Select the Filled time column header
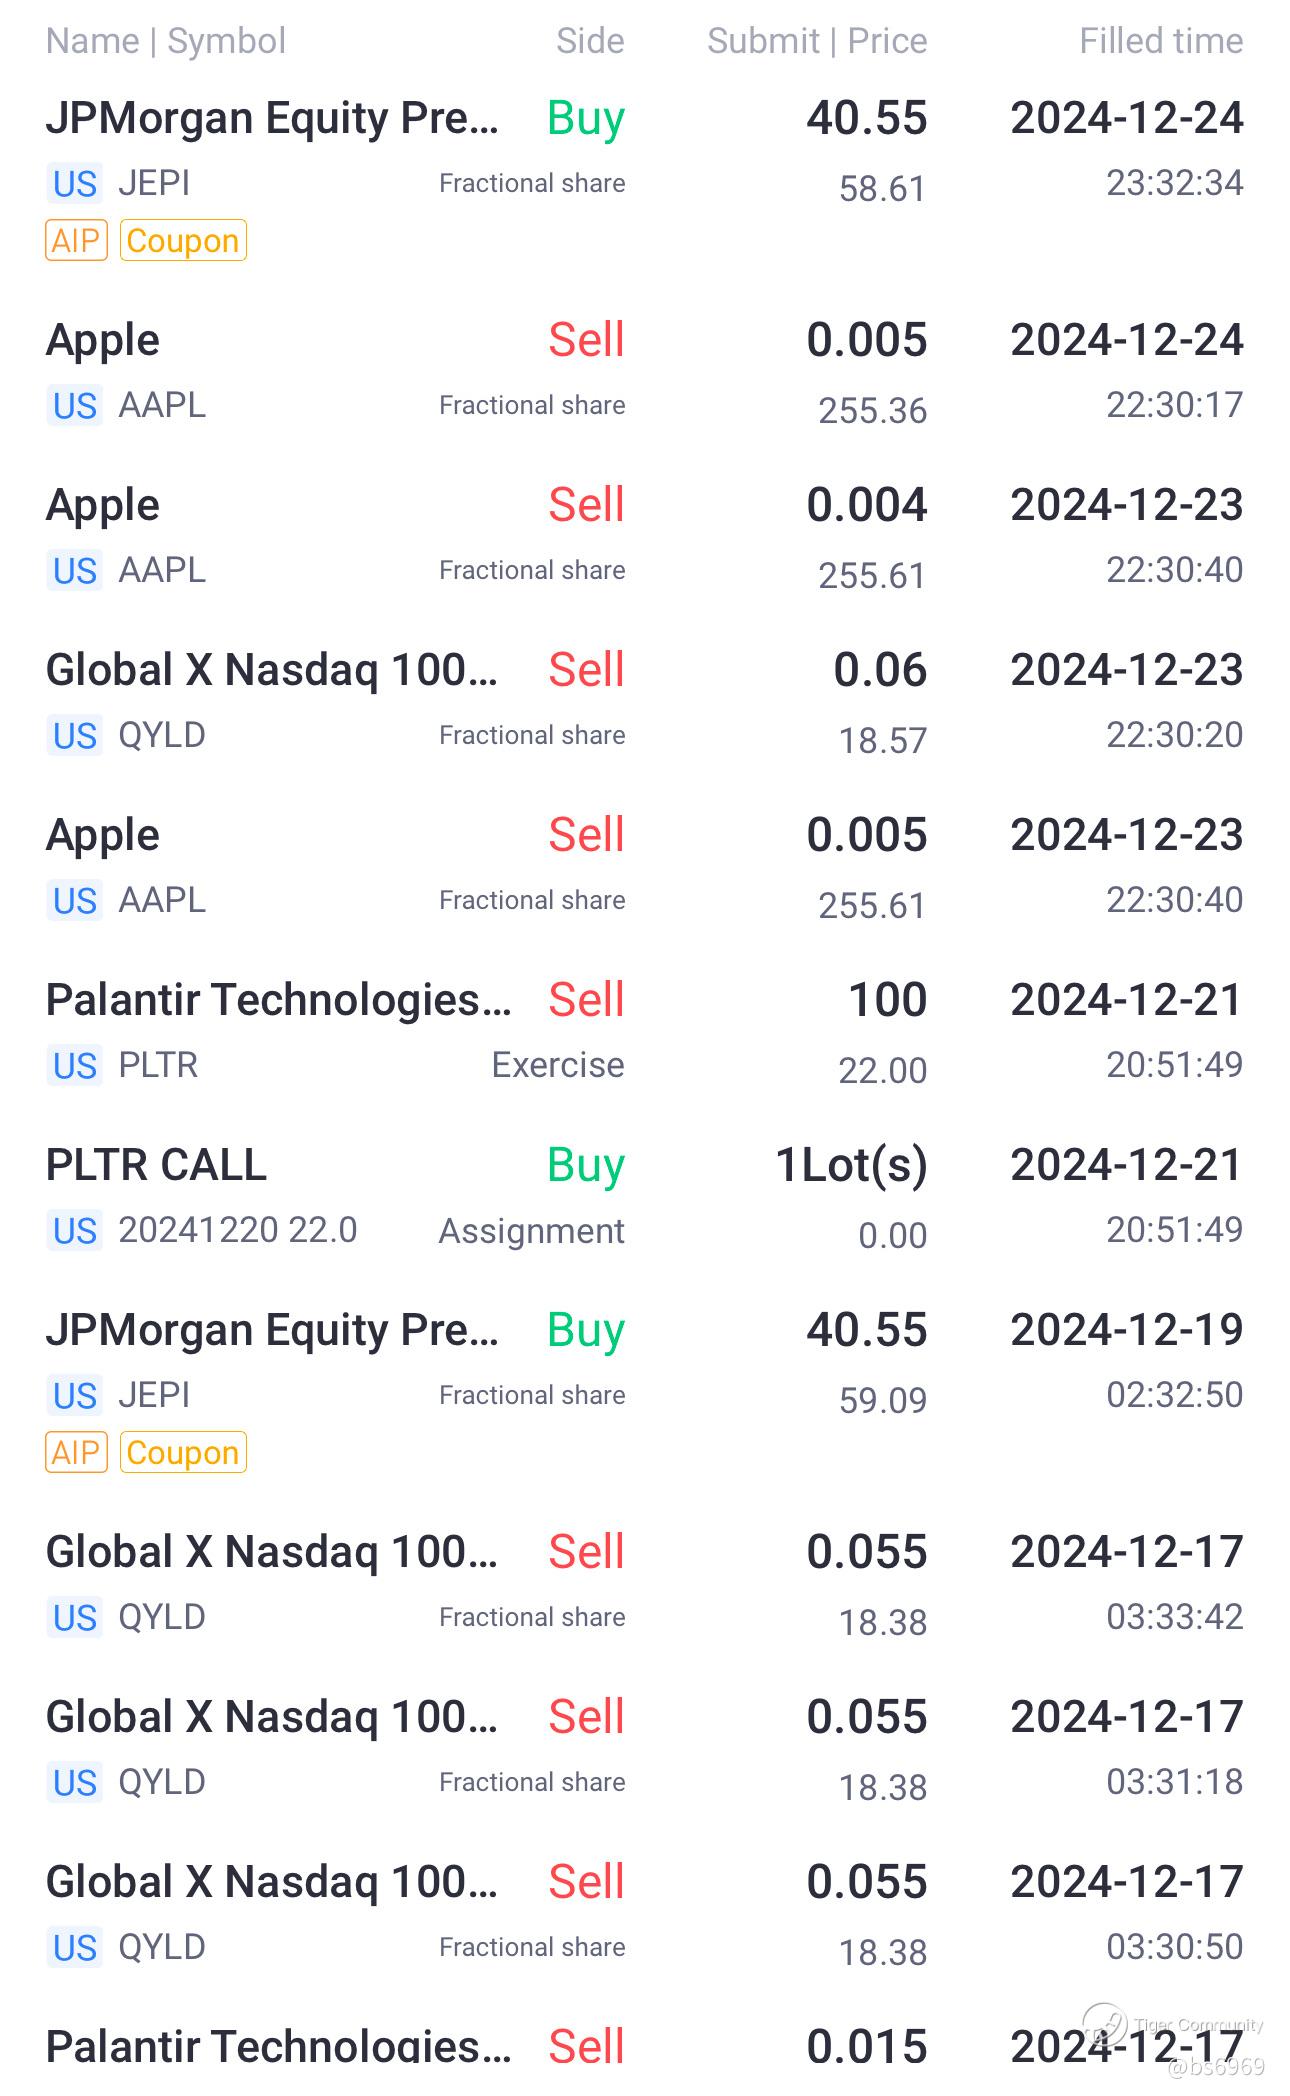 click(x=1161, y=41)
